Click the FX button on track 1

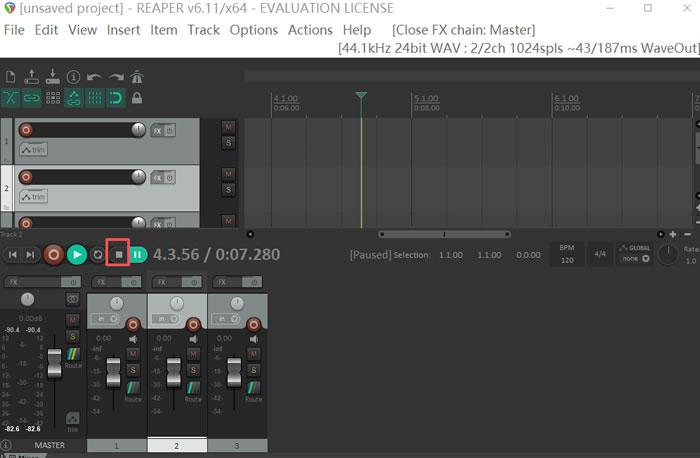tap(157, 130)
